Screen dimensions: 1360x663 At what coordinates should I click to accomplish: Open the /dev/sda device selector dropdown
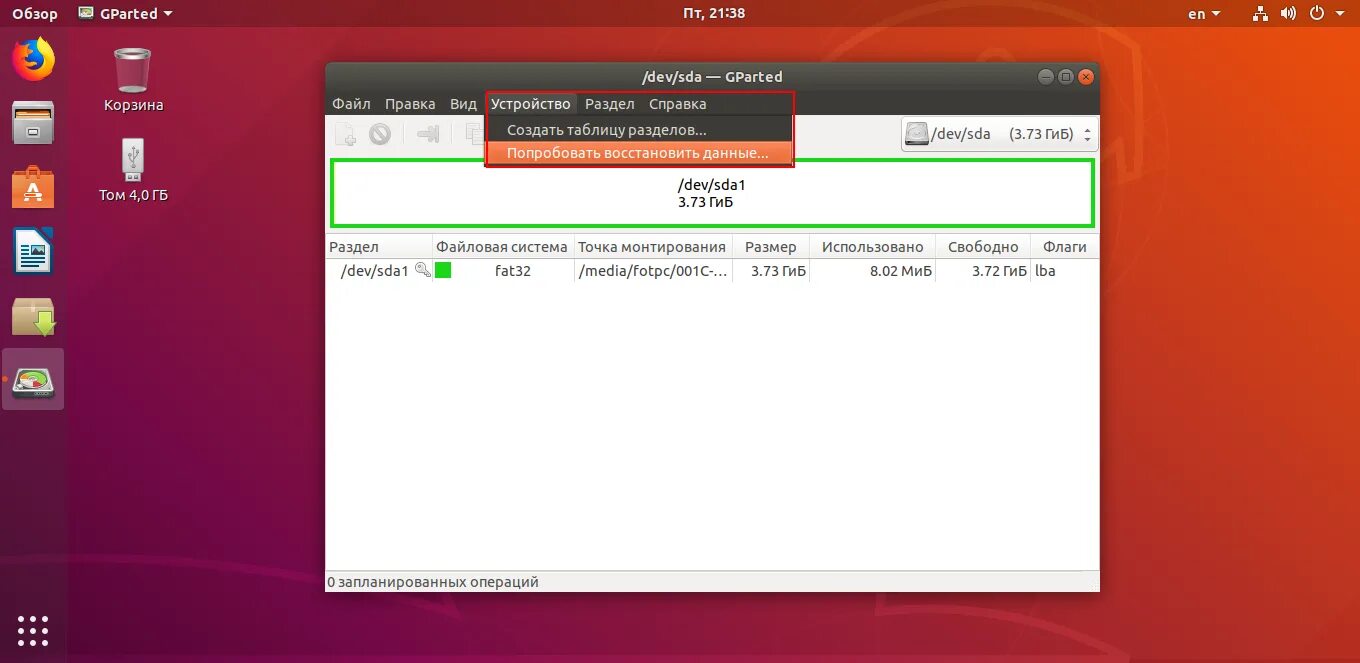[999, 134]
